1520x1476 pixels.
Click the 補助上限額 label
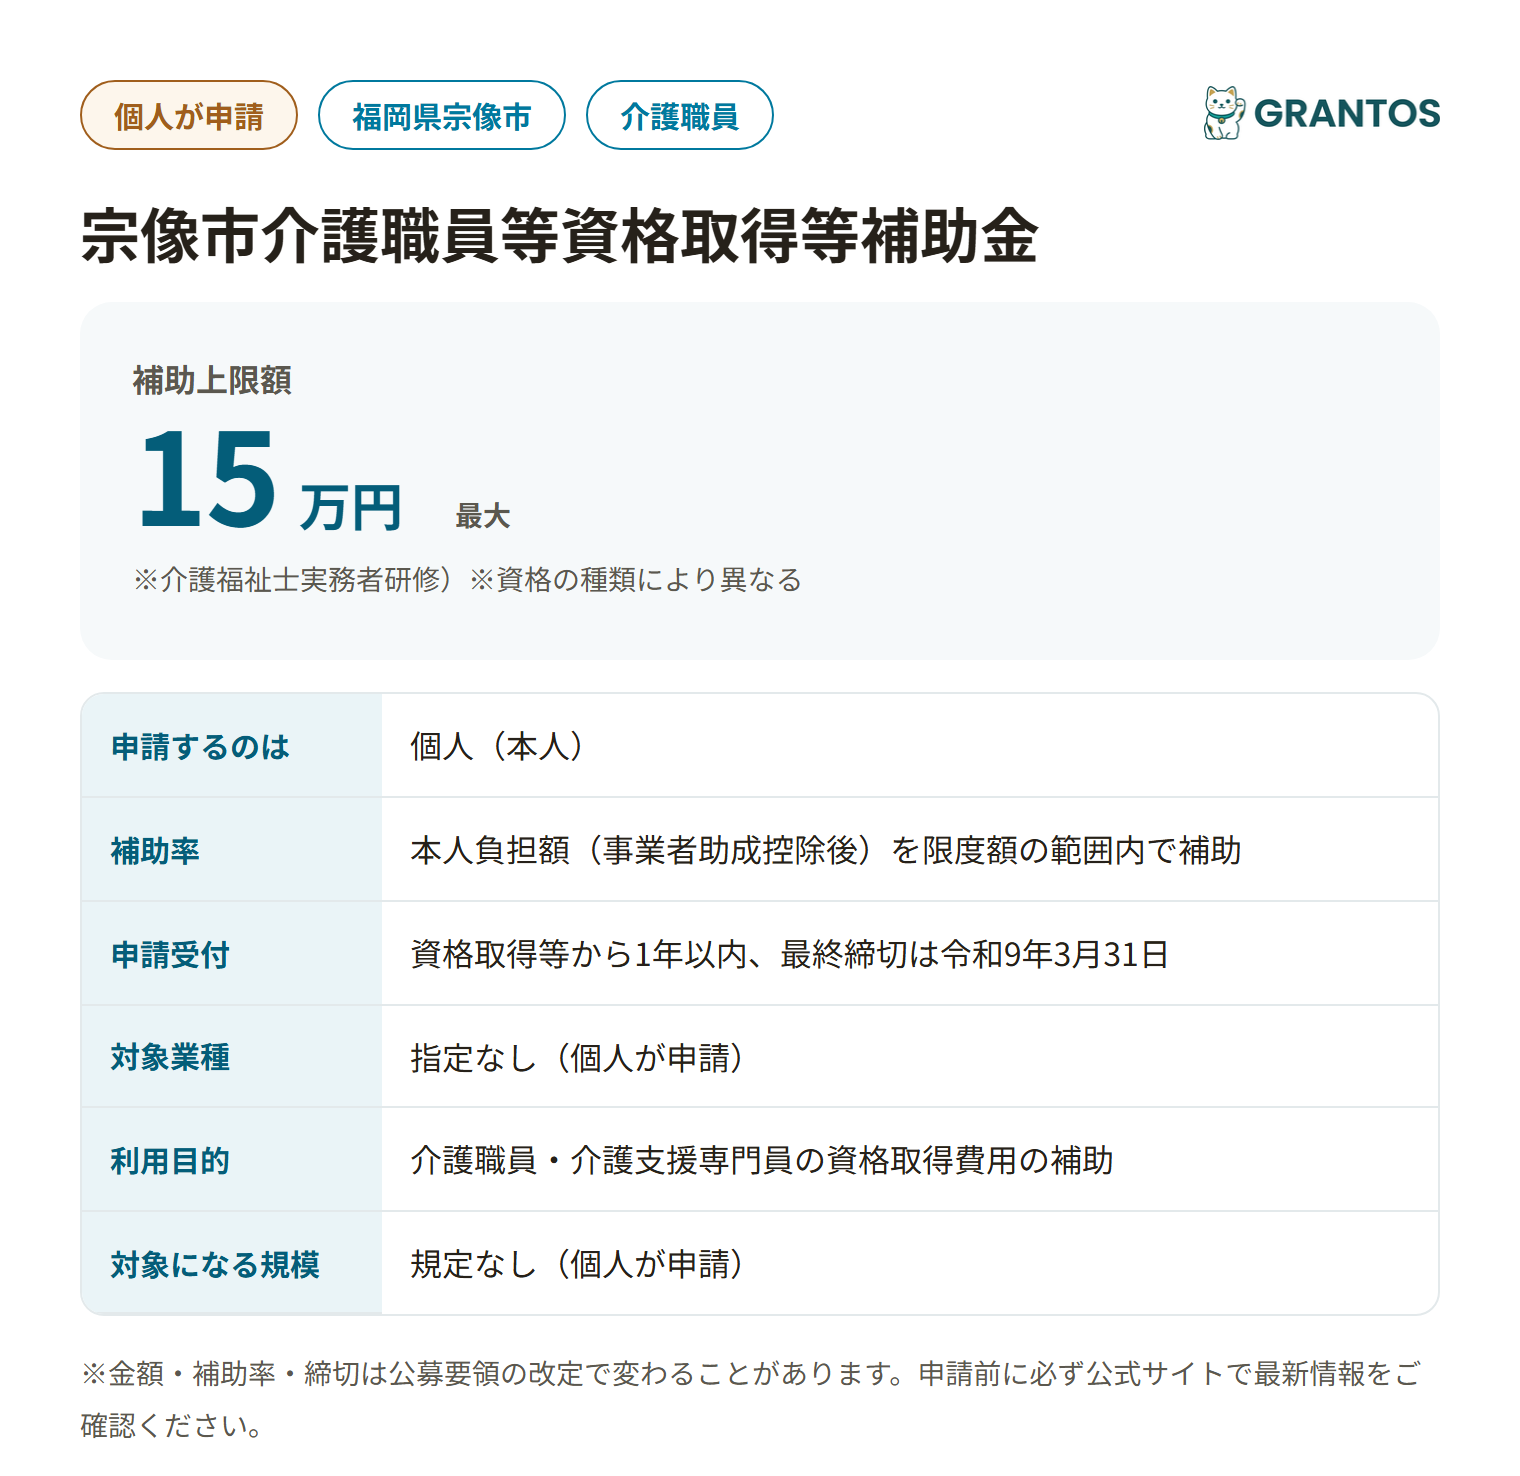212,380
